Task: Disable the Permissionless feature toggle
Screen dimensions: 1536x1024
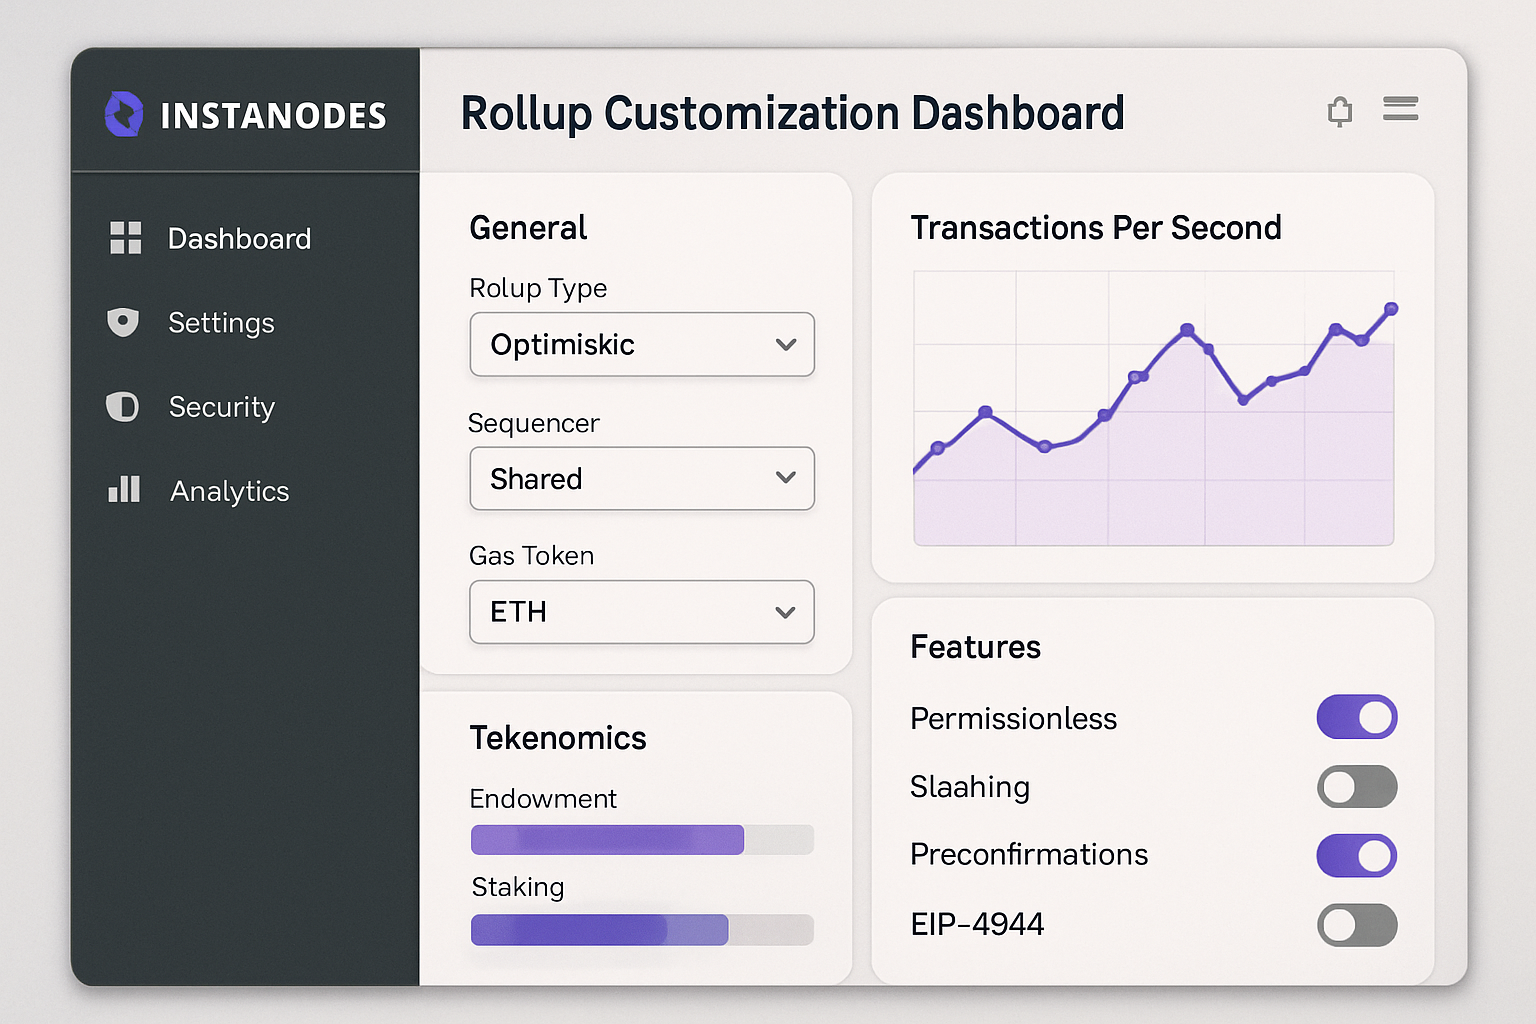Action: (x=1357, y=717)
